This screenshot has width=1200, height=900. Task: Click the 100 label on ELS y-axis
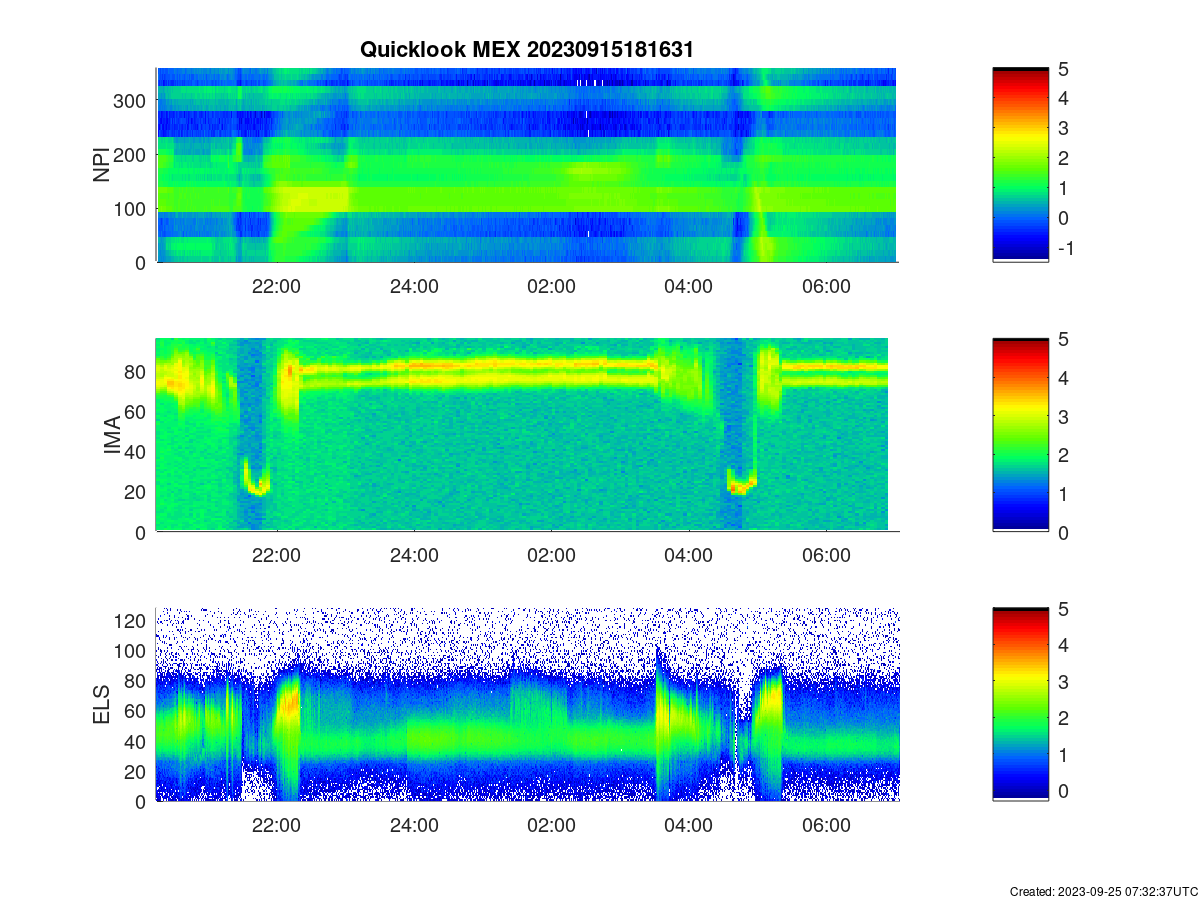click(130, 651)
